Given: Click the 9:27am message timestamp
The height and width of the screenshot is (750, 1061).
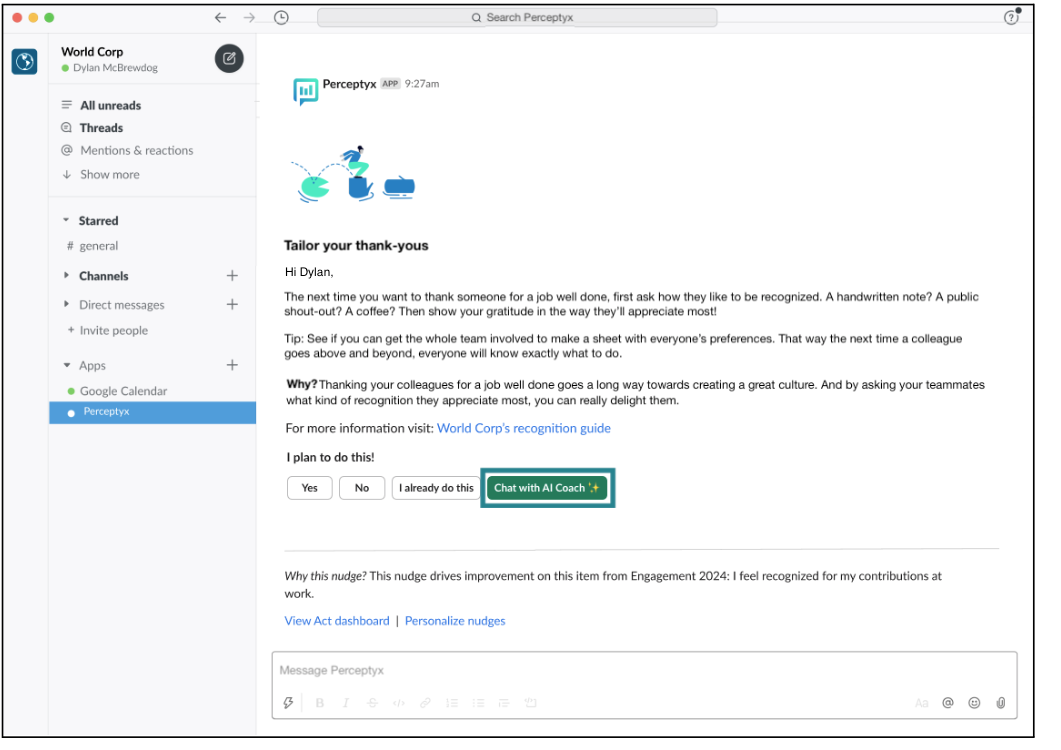Looking at the screenshot, I should pyautogui.click(x=422, y=84).
